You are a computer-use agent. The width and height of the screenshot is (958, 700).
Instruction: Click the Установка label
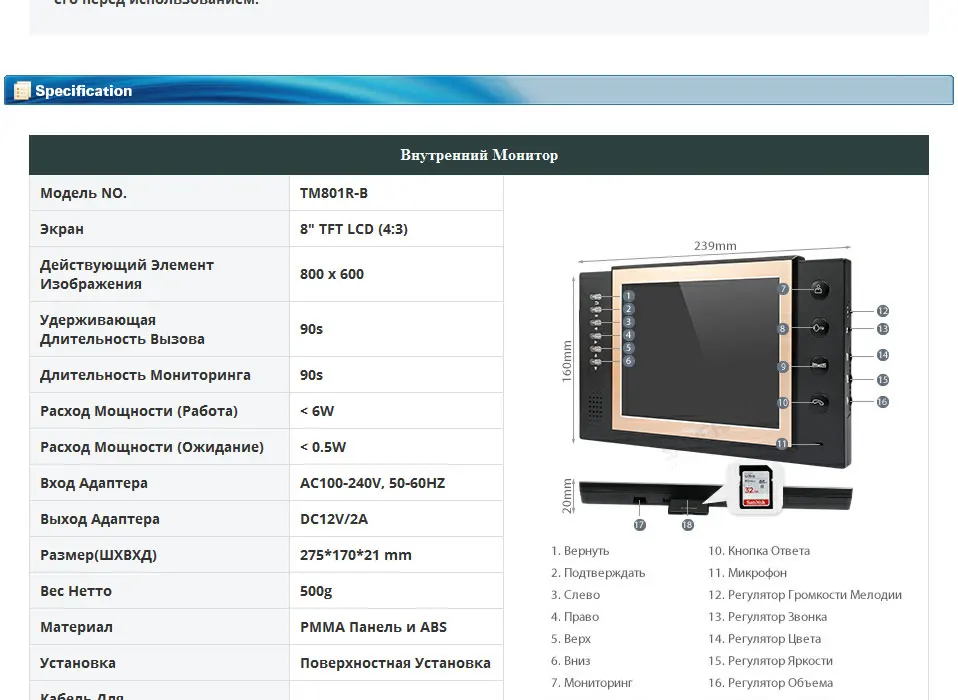pos(78,663)
